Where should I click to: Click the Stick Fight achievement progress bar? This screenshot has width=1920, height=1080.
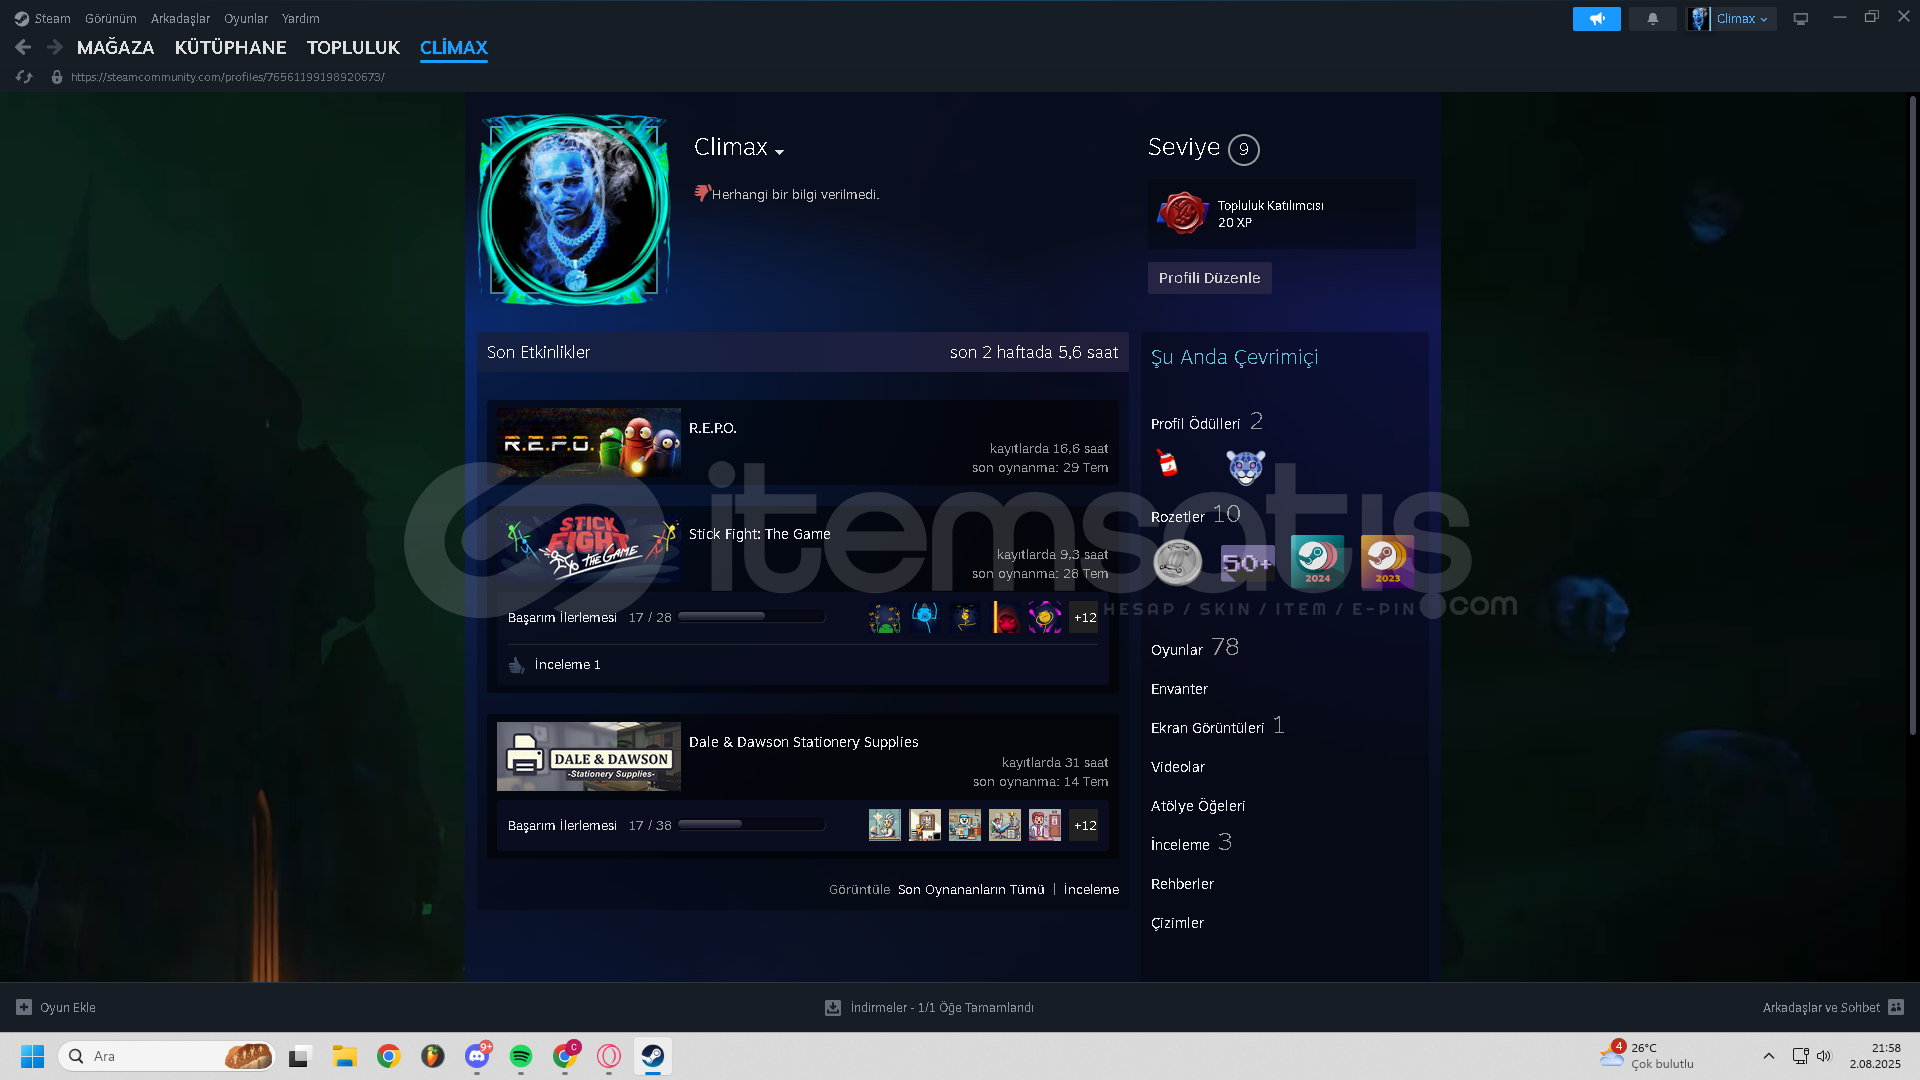[x=752, y=617]
